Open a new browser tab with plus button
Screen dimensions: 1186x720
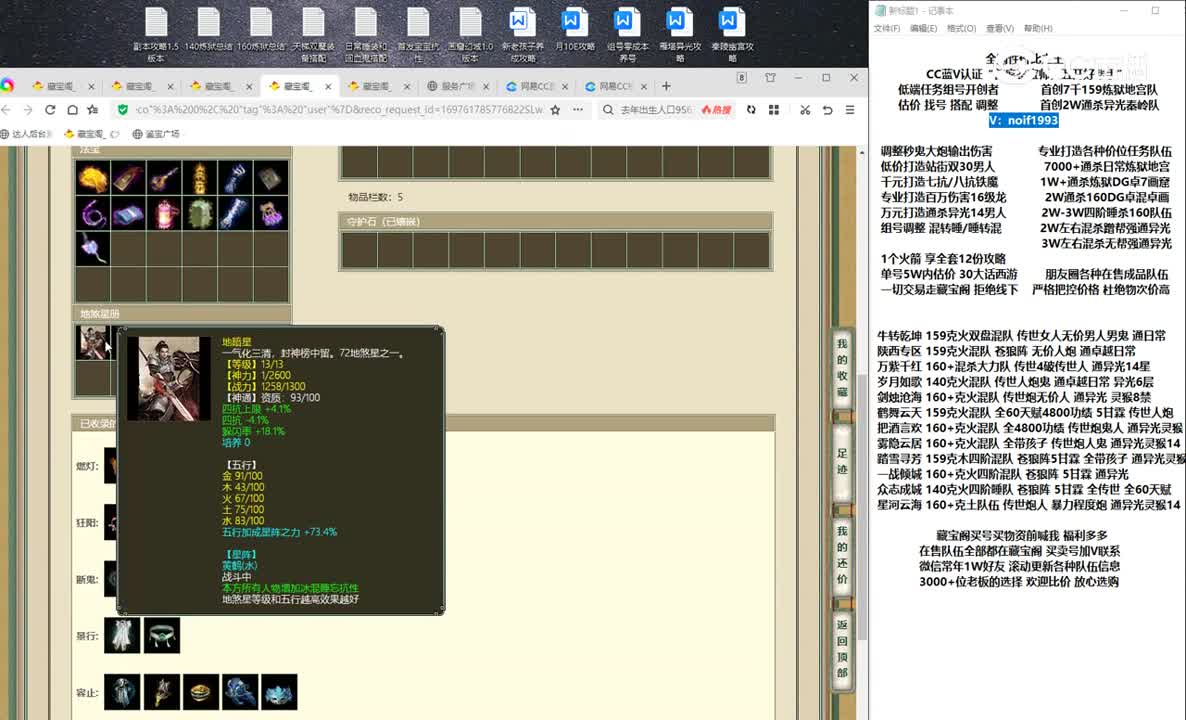coord(666,86)
